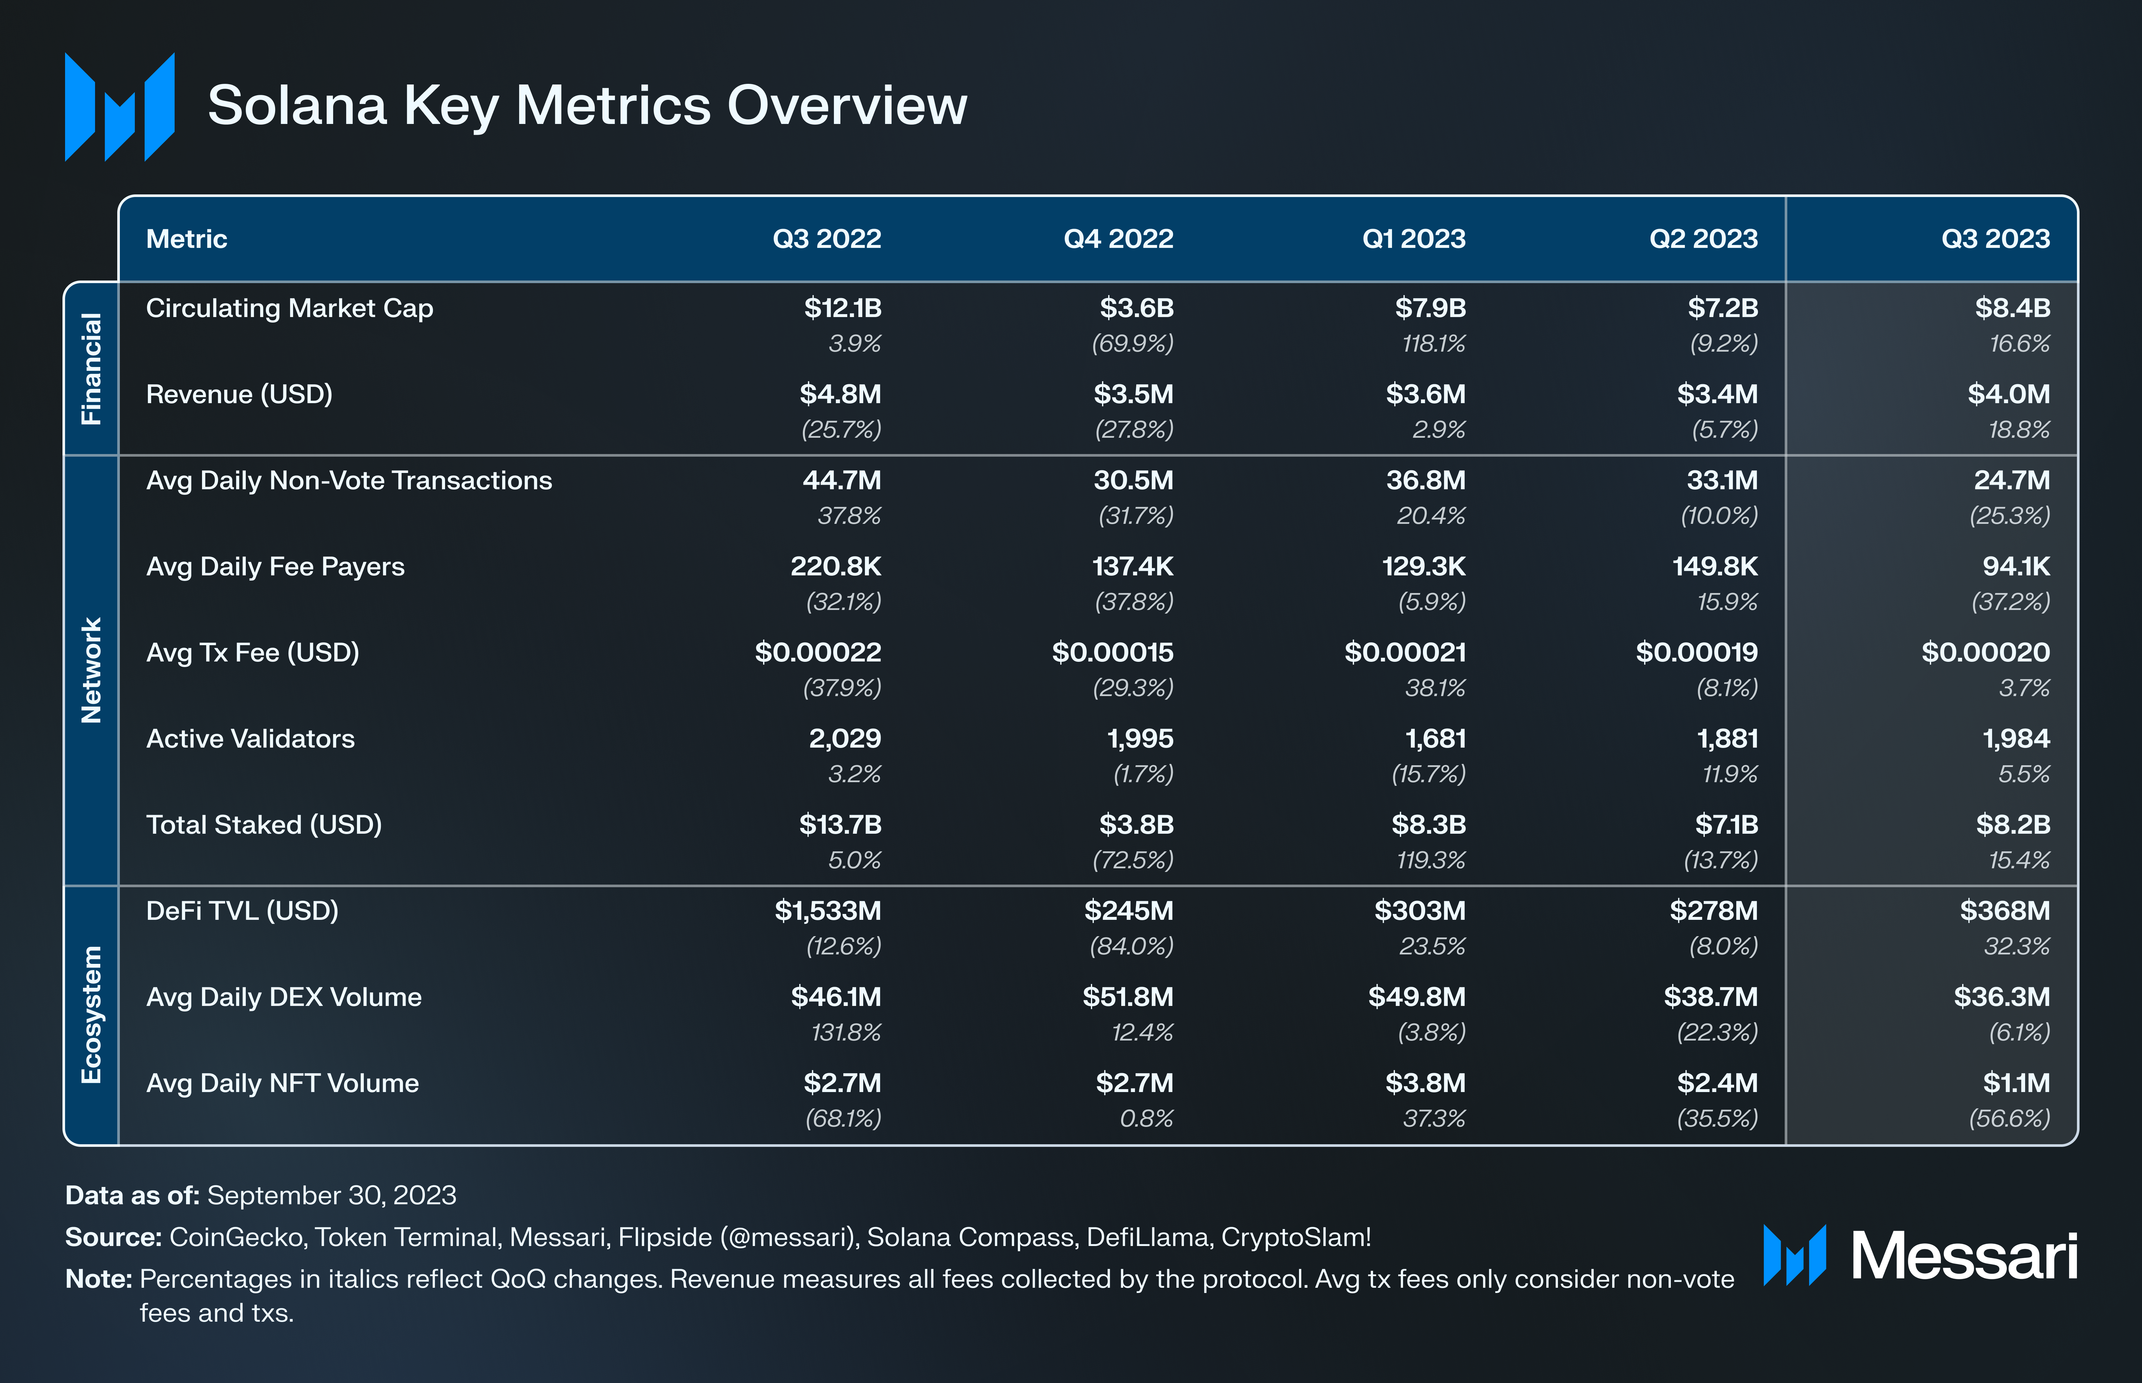Select the Q3 2022 column header
The image size is (2142, 1383).
pyautogui.click(x=826, y=239)
